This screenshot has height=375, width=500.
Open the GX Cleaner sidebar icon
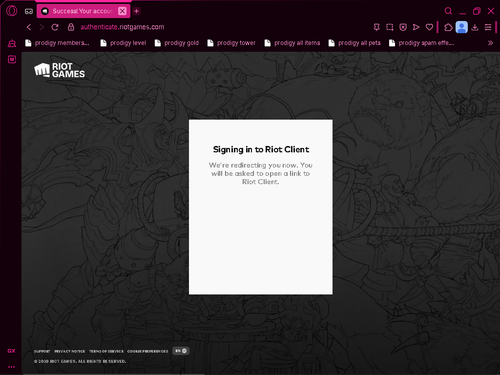point(12,43)
